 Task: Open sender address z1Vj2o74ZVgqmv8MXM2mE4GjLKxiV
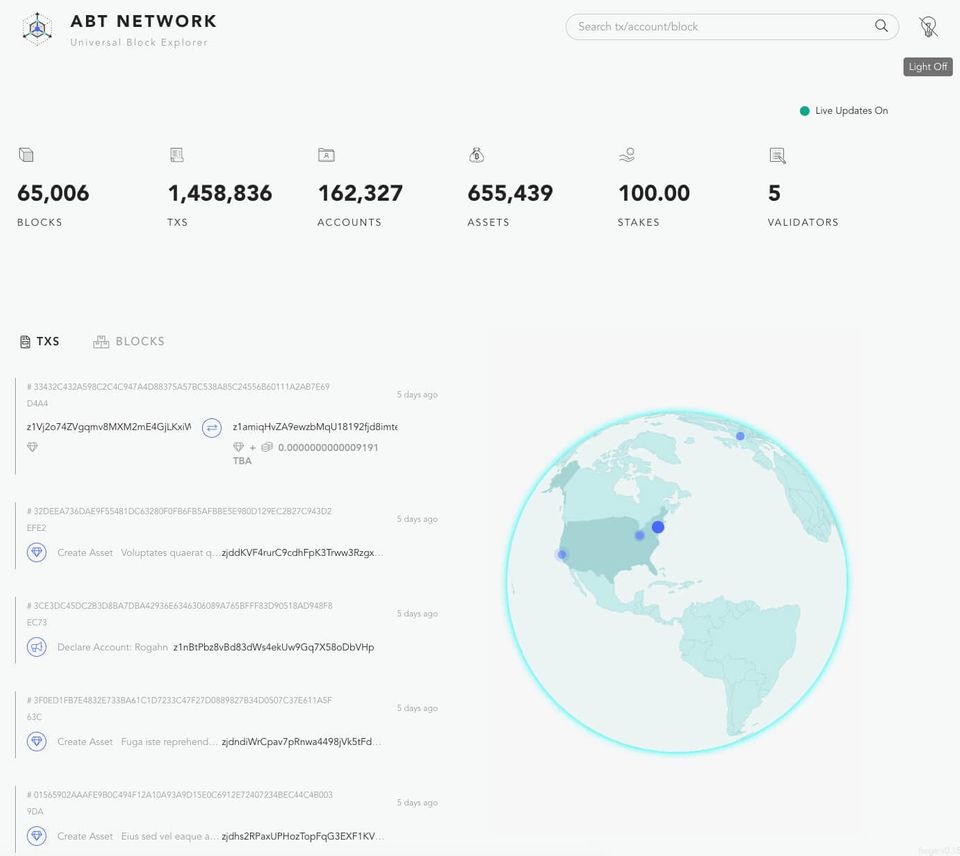(108, 427)
